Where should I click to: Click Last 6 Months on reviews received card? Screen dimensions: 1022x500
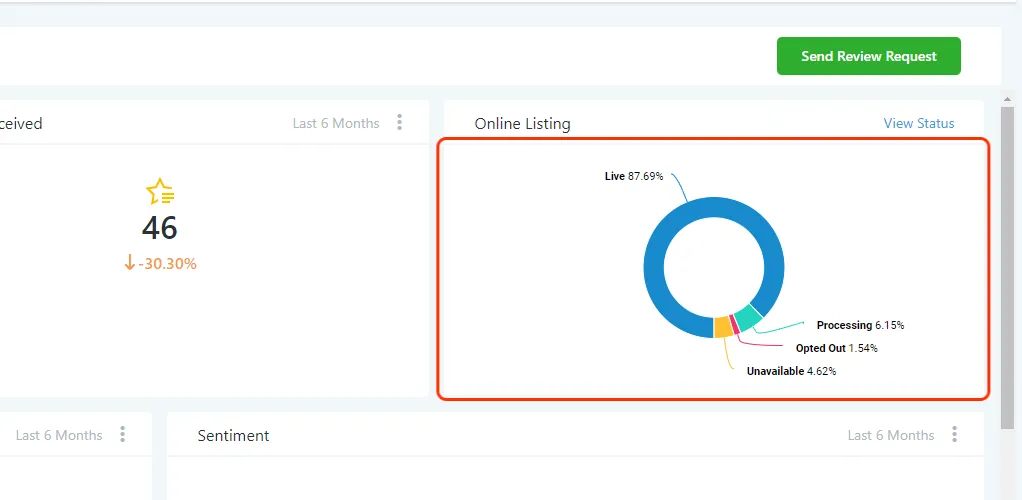[x=336, y=123]
